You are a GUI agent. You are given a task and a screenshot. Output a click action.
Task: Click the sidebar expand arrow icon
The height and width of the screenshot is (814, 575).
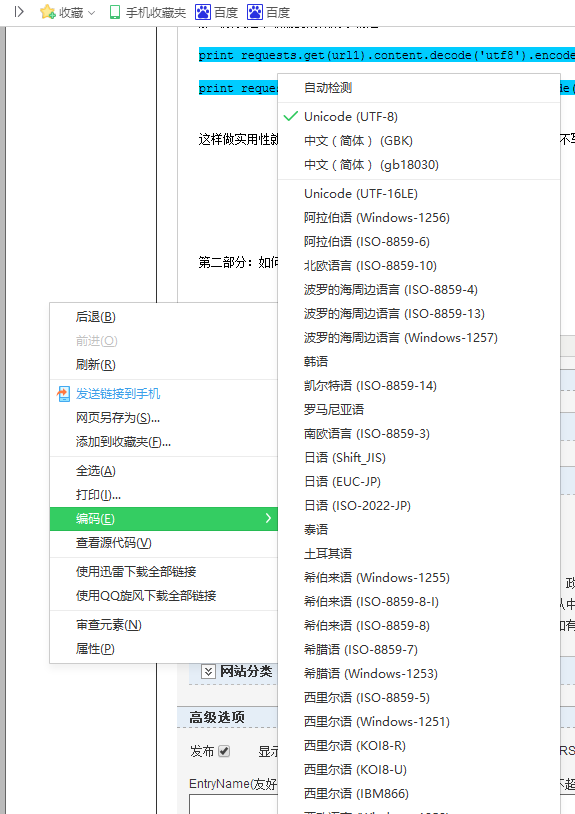[x=19, y=11]
